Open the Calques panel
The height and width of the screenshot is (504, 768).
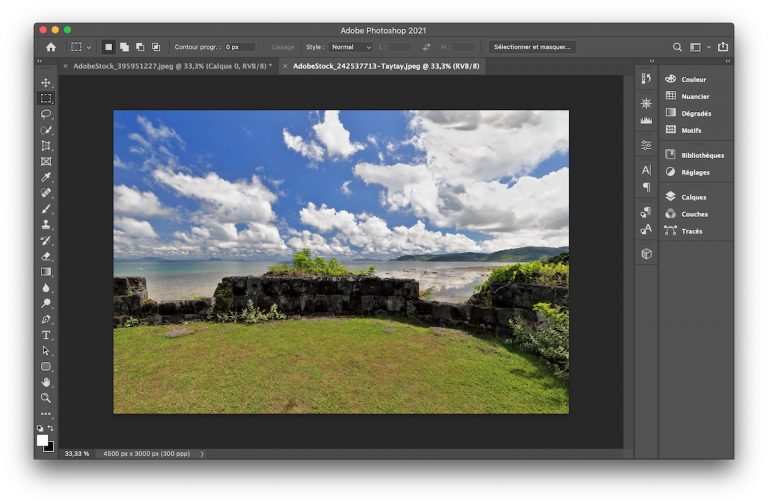pyautogui.click(x=696, y=197)
